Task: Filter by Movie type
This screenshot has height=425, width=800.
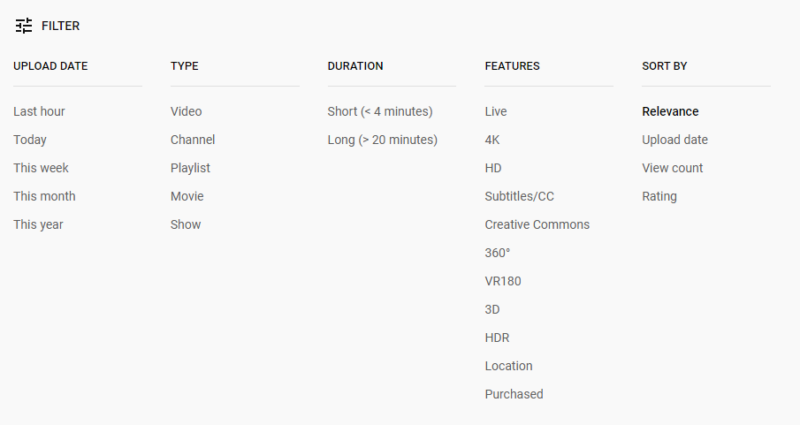Action: click(187, 196)
